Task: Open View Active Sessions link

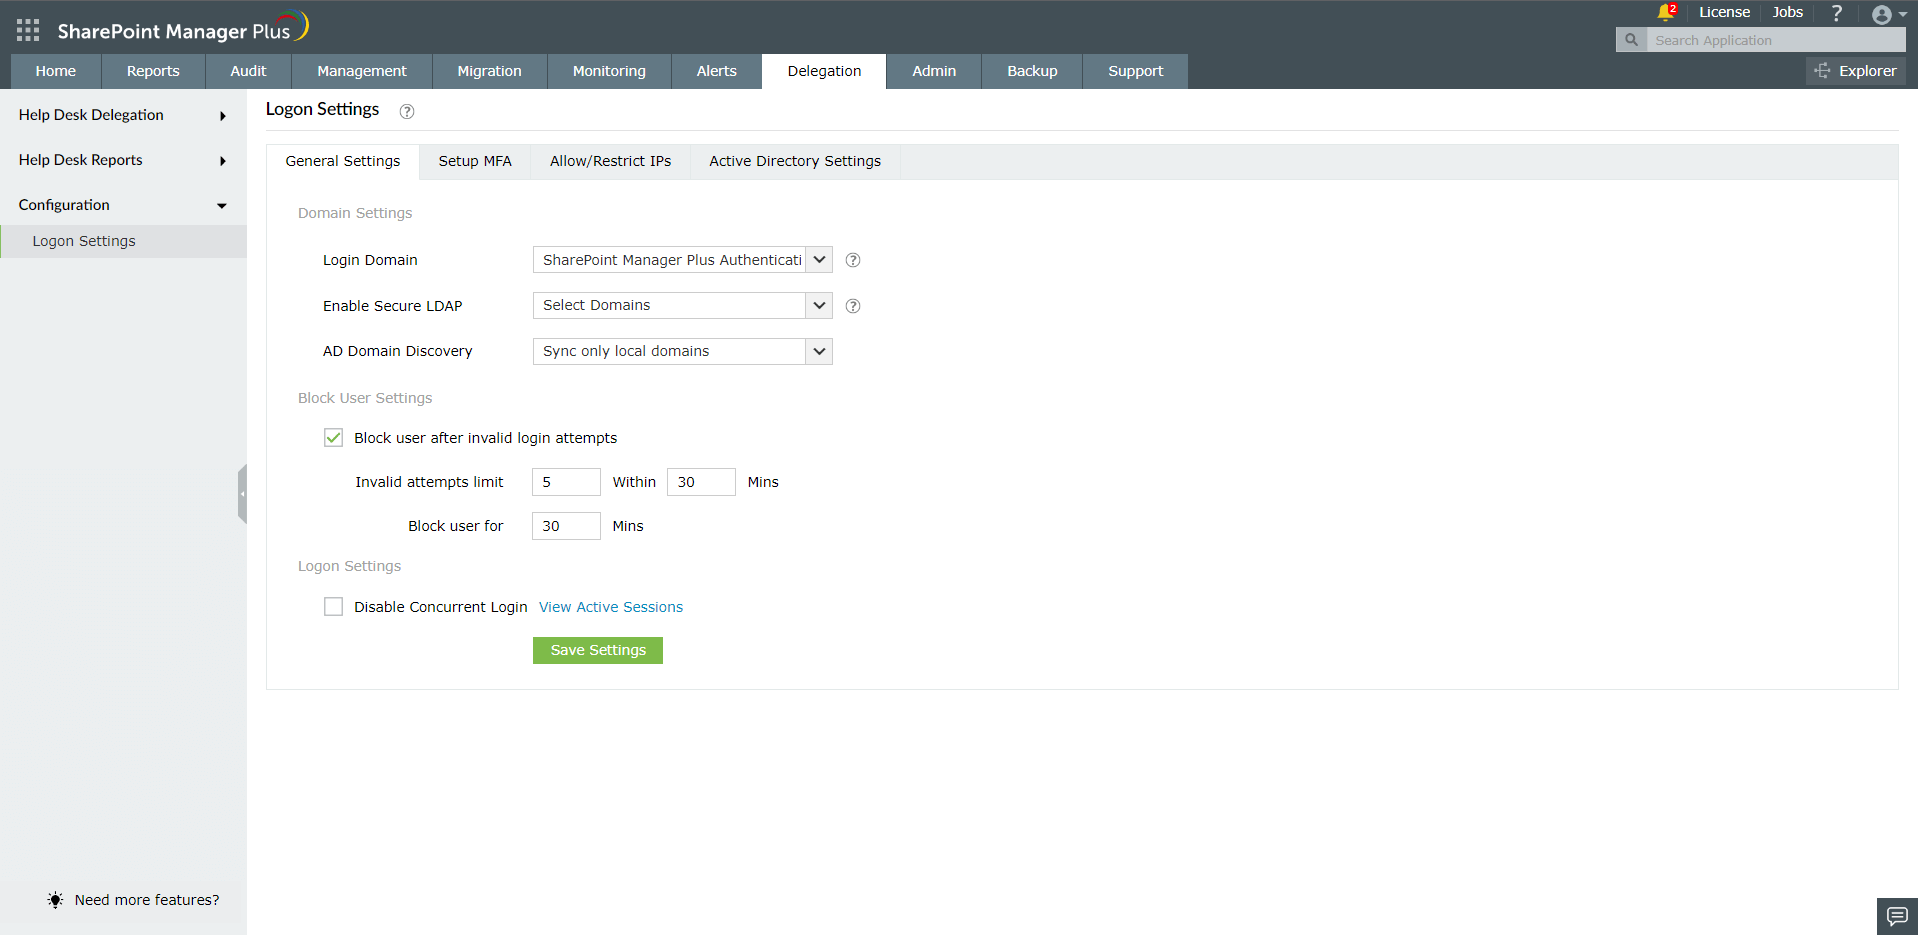Action: 610,607
